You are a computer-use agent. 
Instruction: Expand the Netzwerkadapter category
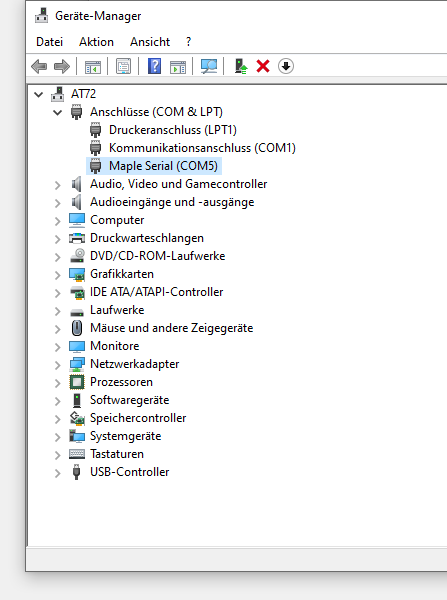pos(57,365)
